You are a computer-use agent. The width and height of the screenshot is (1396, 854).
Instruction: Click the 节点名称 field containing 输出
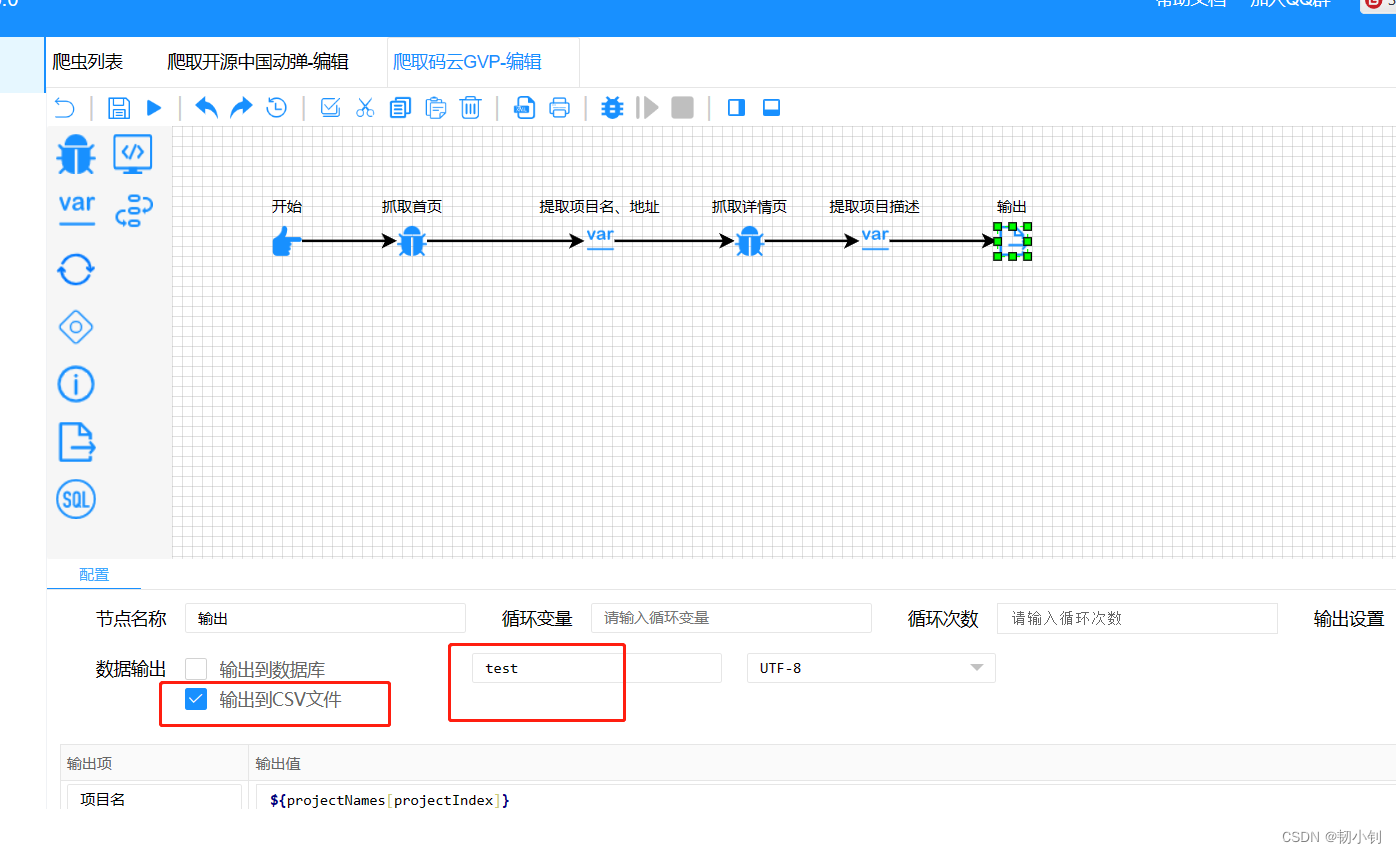click(x=325, y=618)
